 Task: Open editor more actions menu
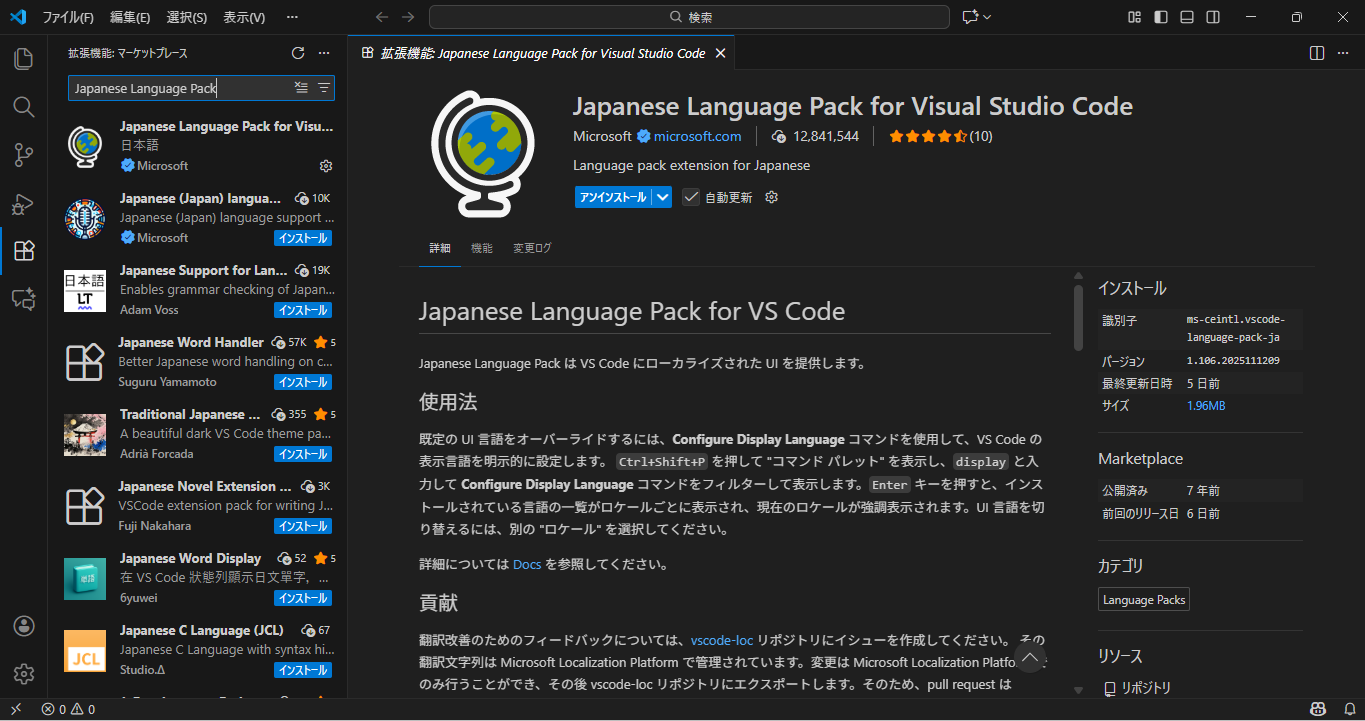(1343, 53)
